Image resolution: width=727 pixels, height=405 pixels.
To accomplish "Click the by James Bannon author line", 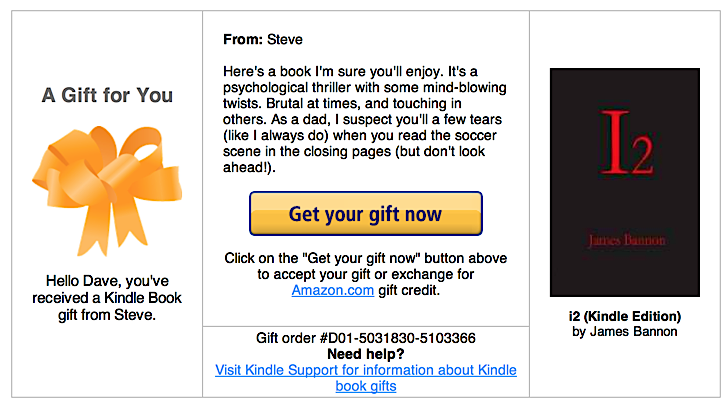I will pyautogui.click(x=625, y=331).
